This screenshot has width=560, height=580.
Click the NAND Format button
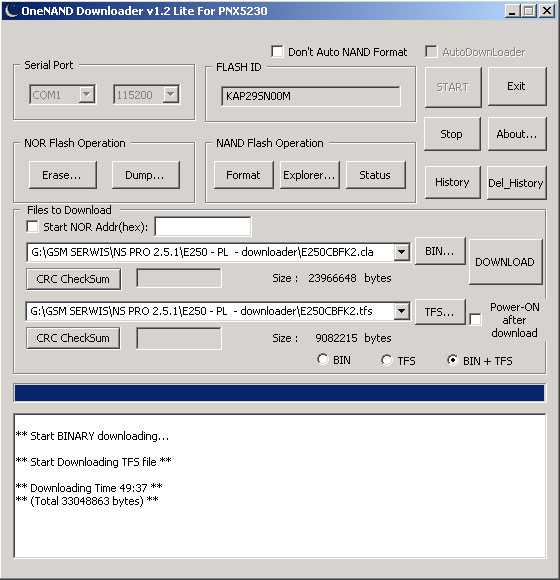click(x=243, y=175)
